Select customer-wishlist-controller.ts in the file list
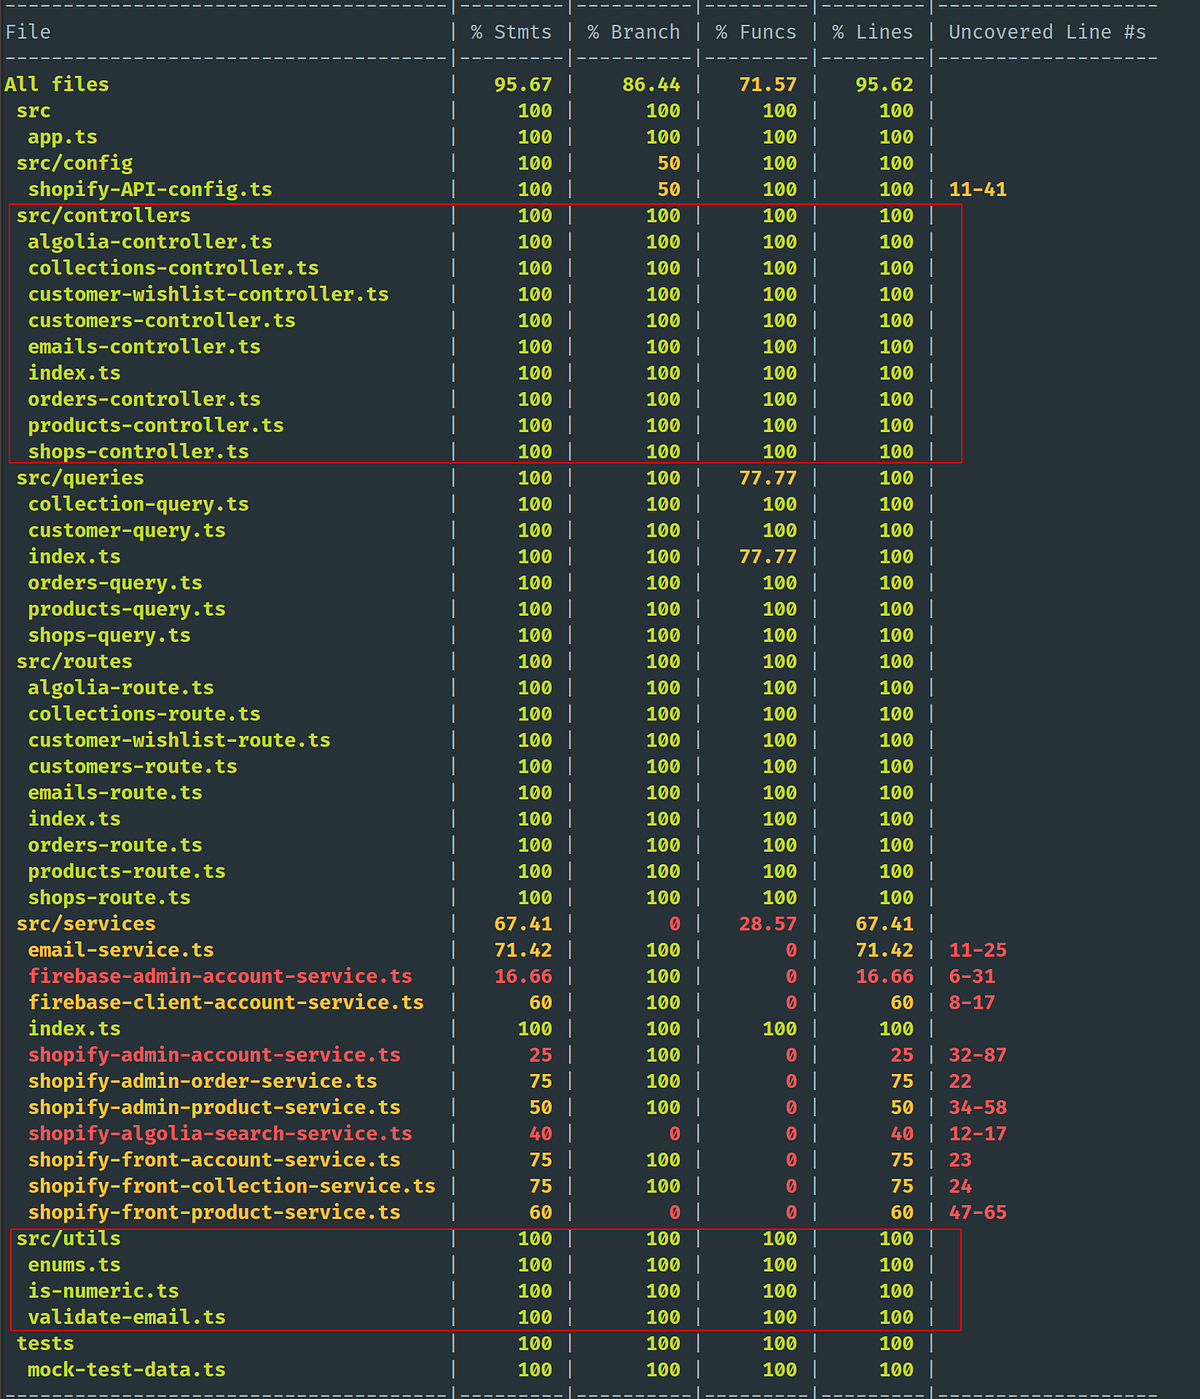The height and width of the screenshot is (1399, 1200). [x=208, y=294]
